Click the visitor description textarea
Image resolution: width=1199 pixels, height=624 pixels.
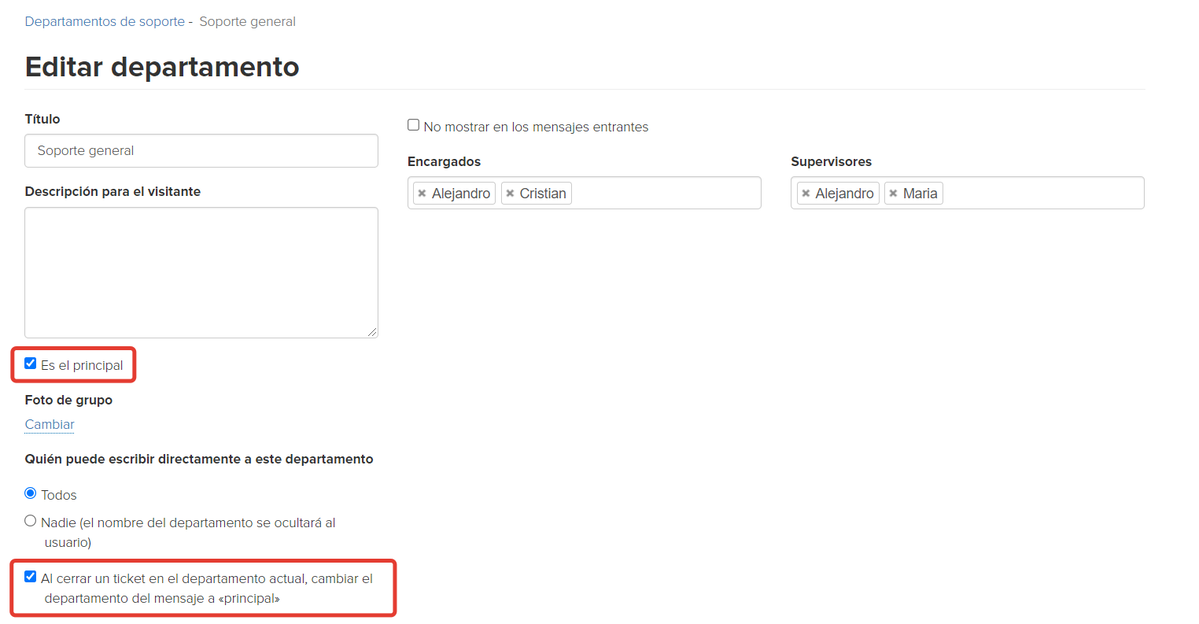(x=201, y=272)
